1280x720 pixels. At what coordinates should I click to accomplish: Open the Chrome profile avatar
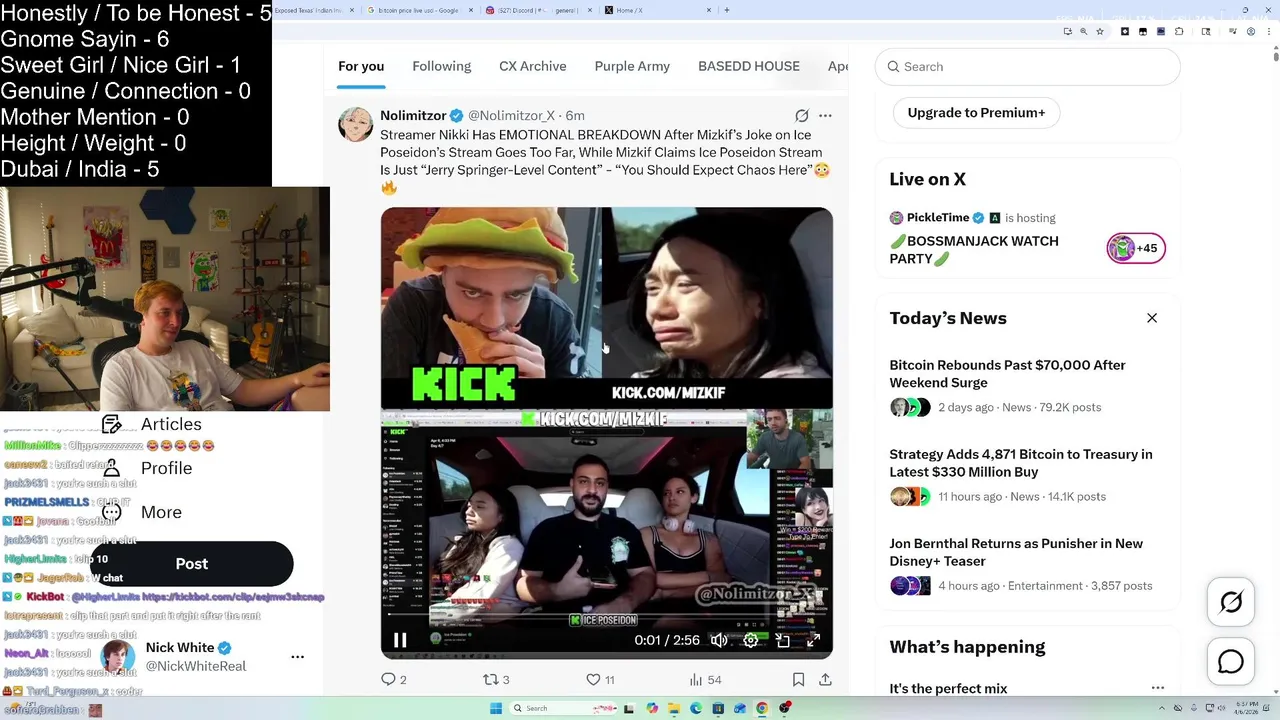point(1251,31)
